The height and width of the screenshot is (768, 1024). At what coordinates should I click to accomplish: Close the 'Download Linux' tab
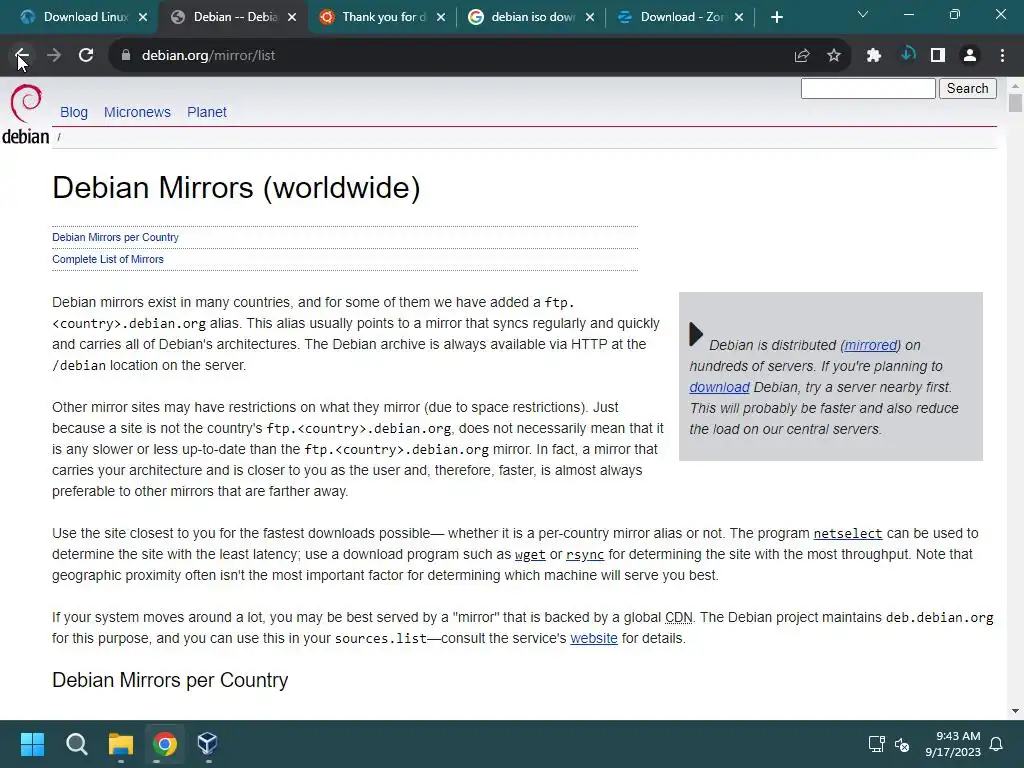(x=143, y=18)
